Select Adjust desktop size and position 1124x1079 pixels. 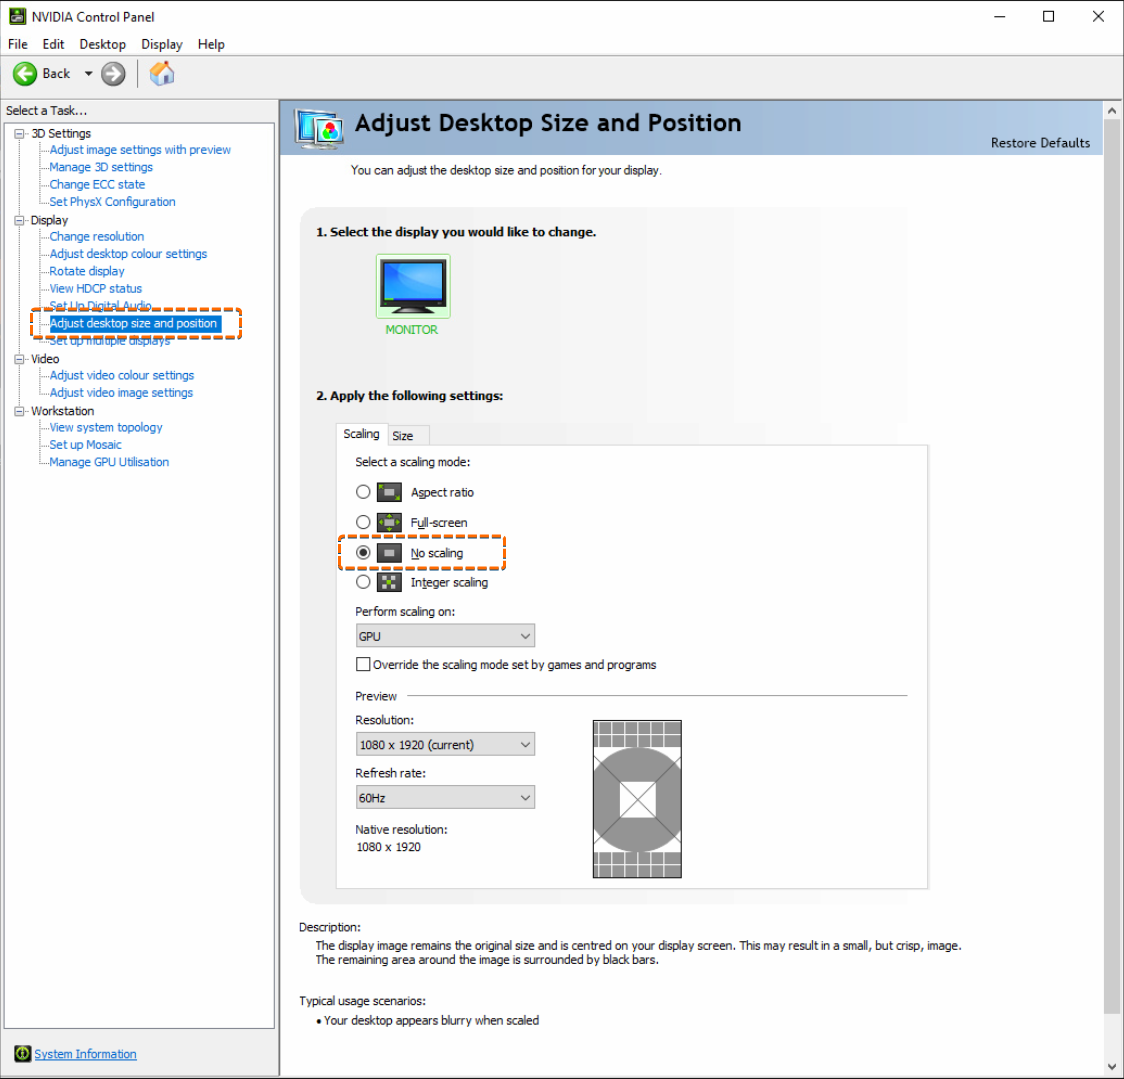point(134,323)
